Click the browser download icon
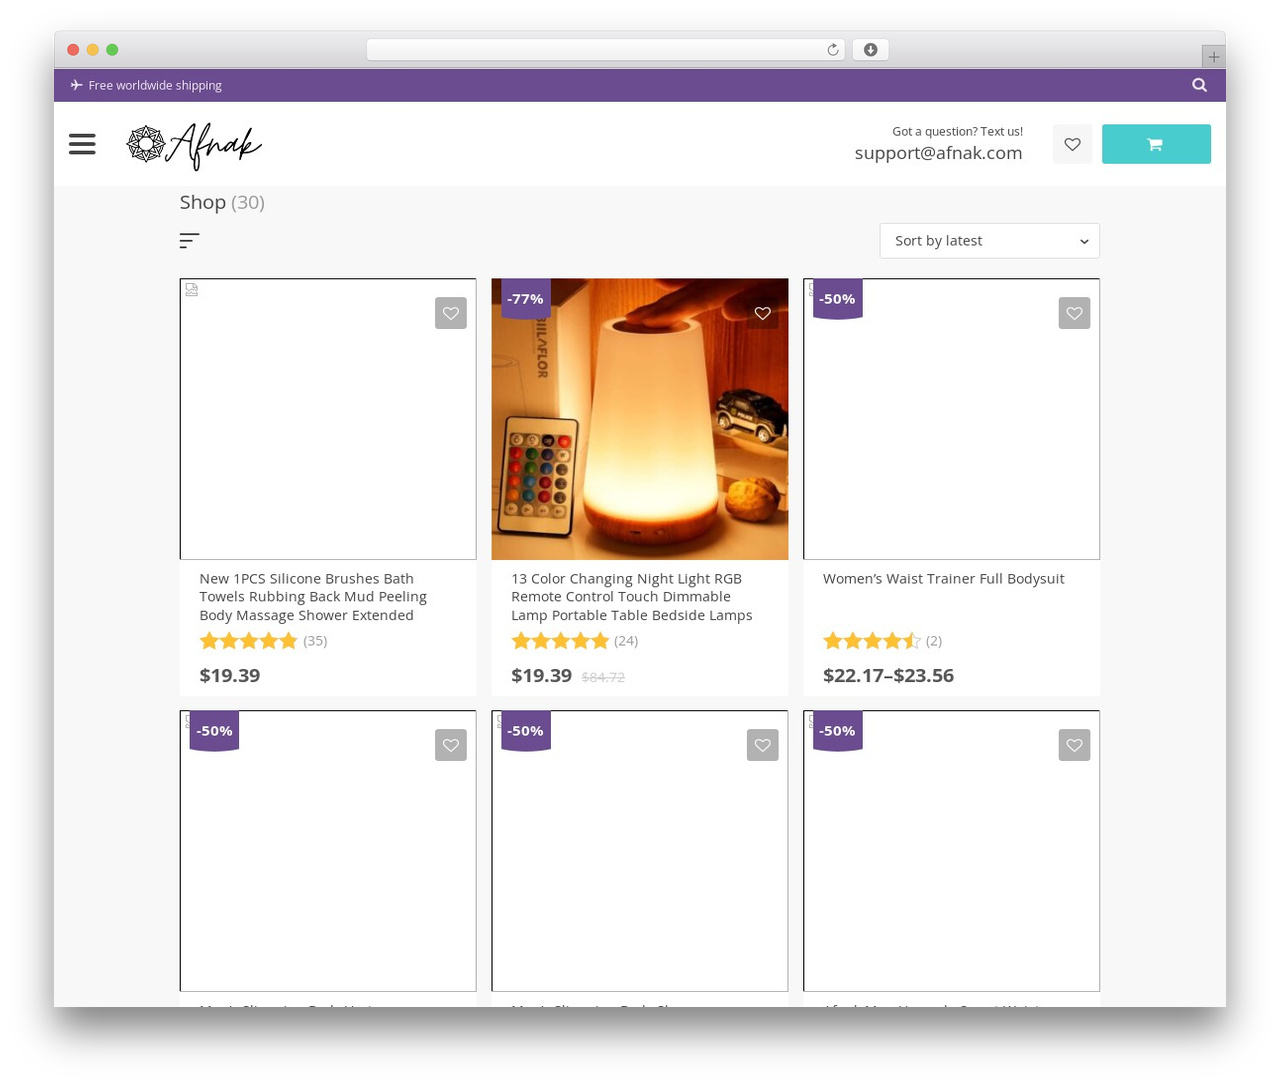This screenshot has height=1084, width=1280. [x=870, y=50]
